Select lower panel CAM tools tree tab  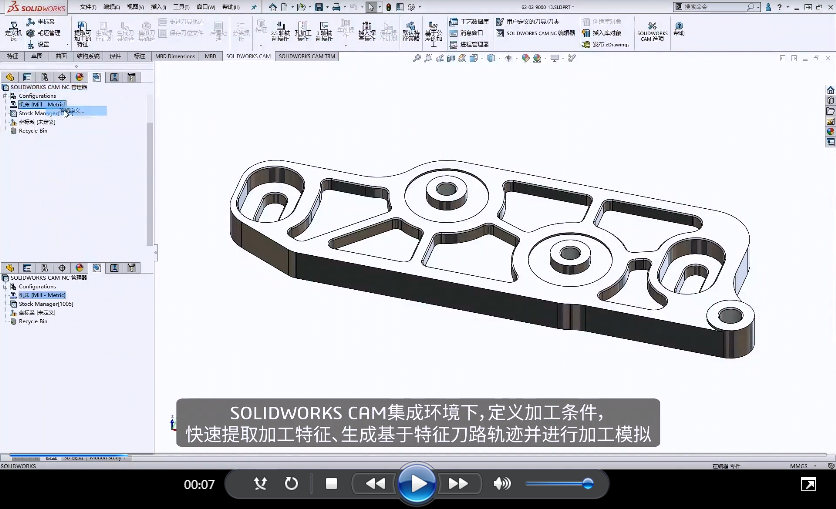point(132,268)
